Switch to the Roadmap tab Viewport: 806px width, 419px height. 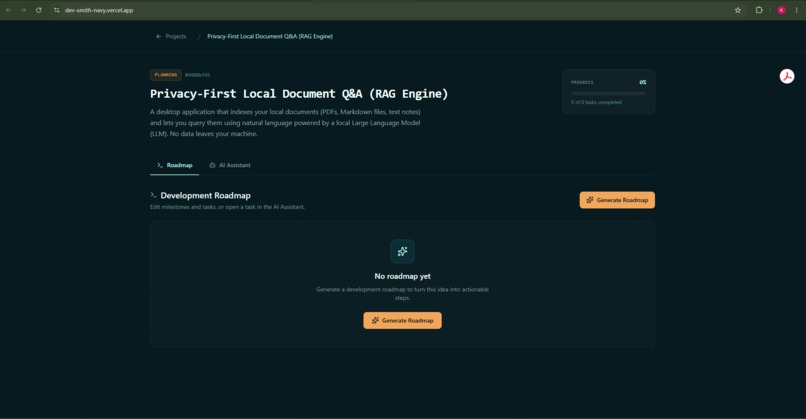point(174,165)
